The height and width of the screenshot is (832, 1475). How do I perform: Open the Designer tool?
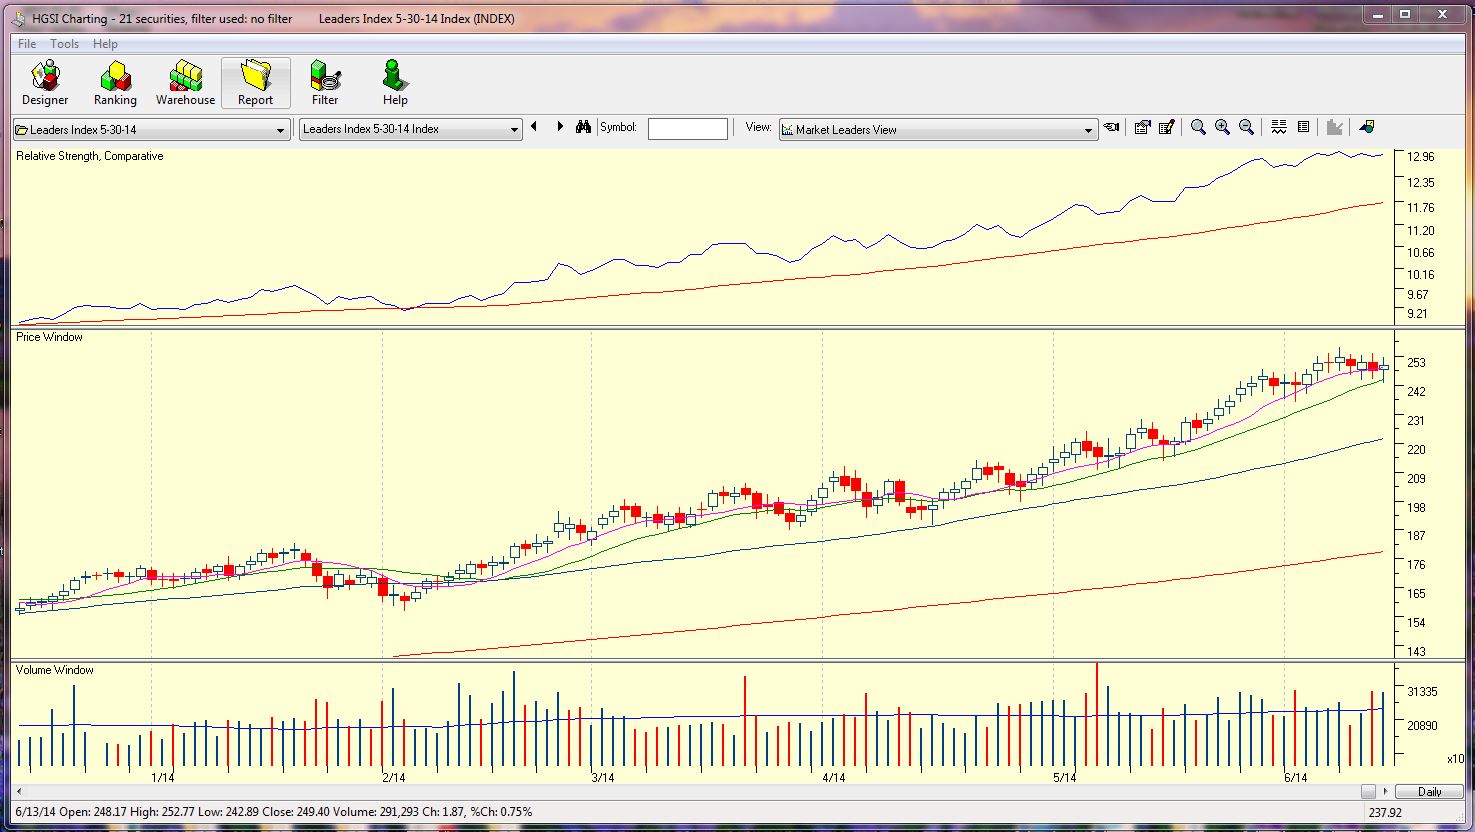pyautogui.click(x=45, y=82)
